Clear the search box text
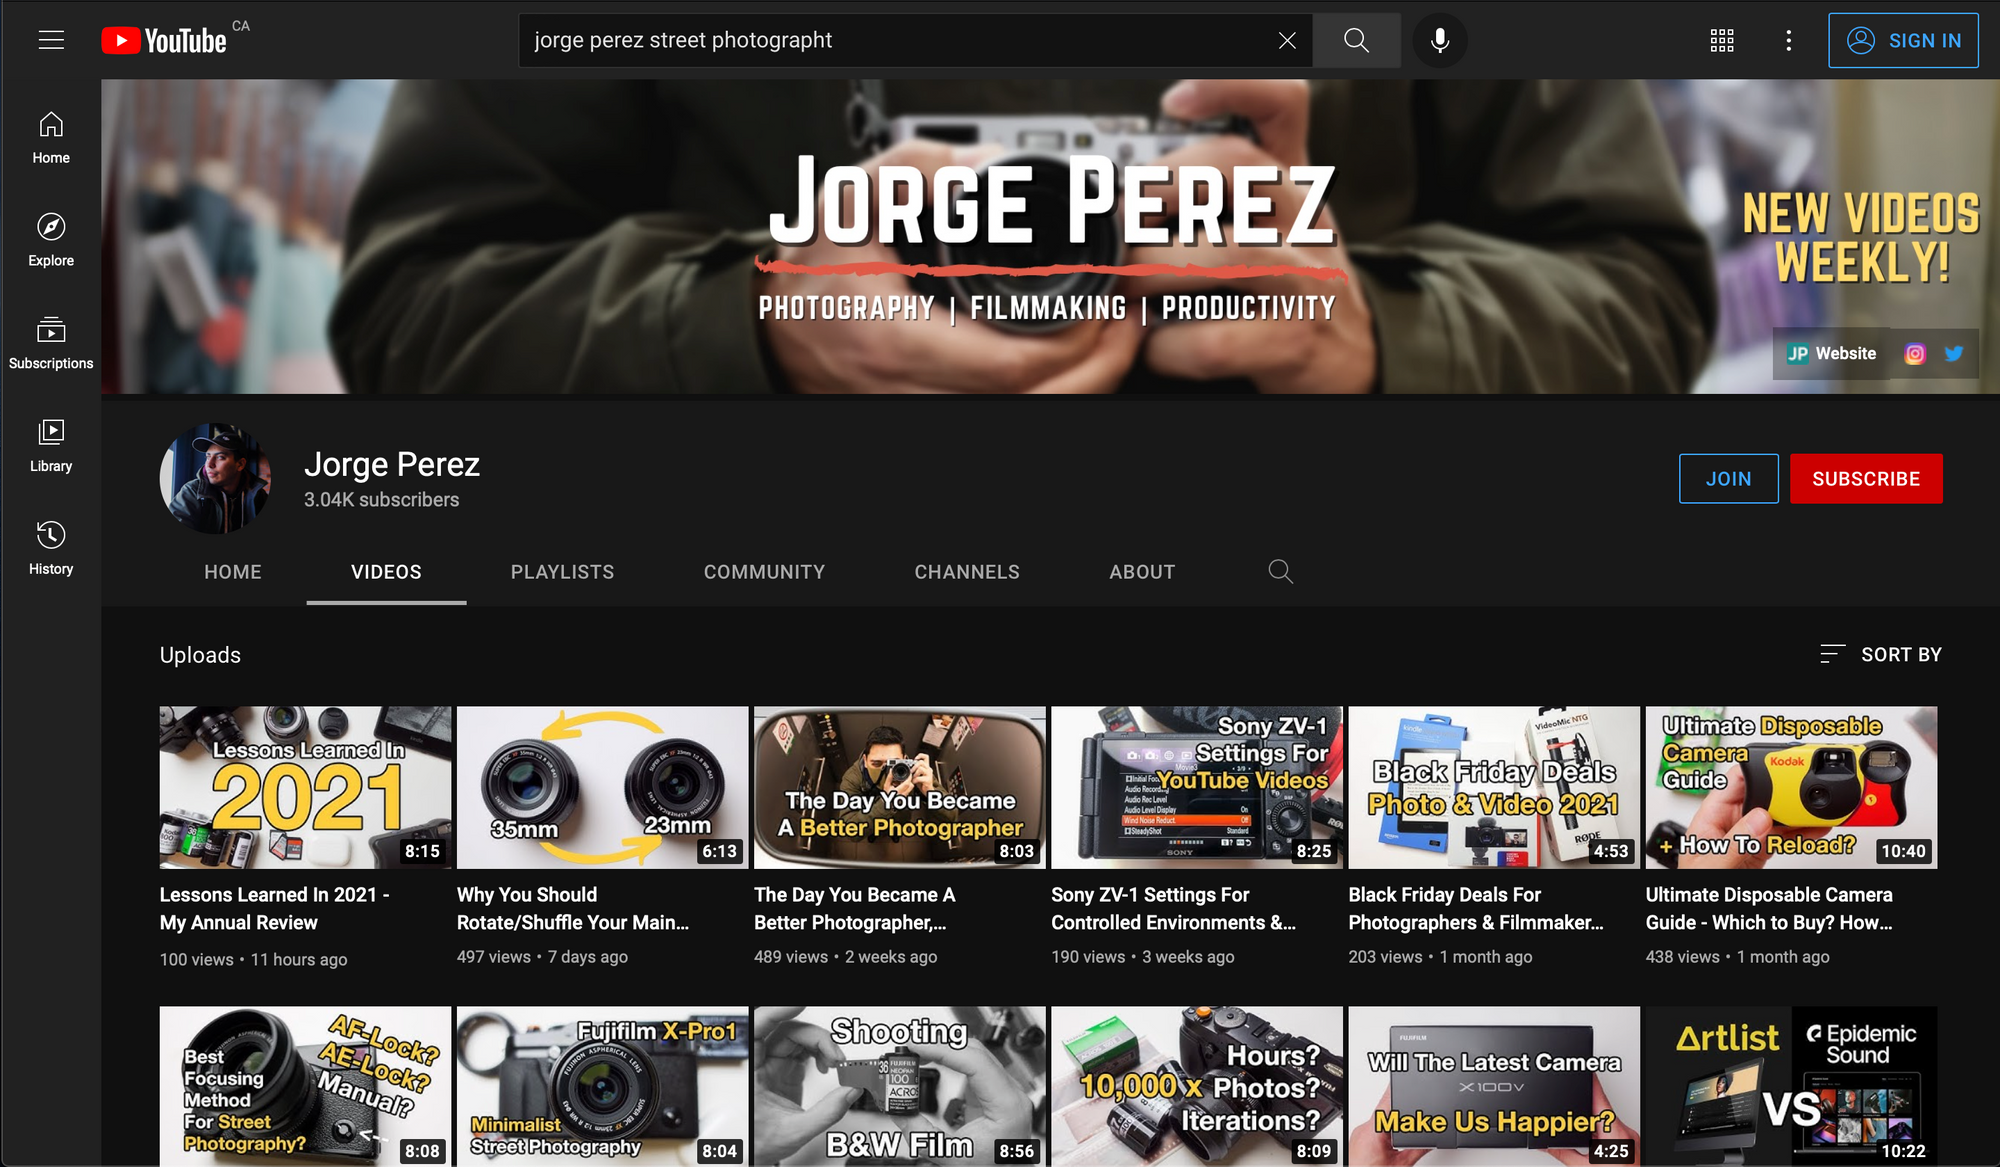Image resolution: width=2000 pixels, height=1167 pixels. (x=1287, y=40)
